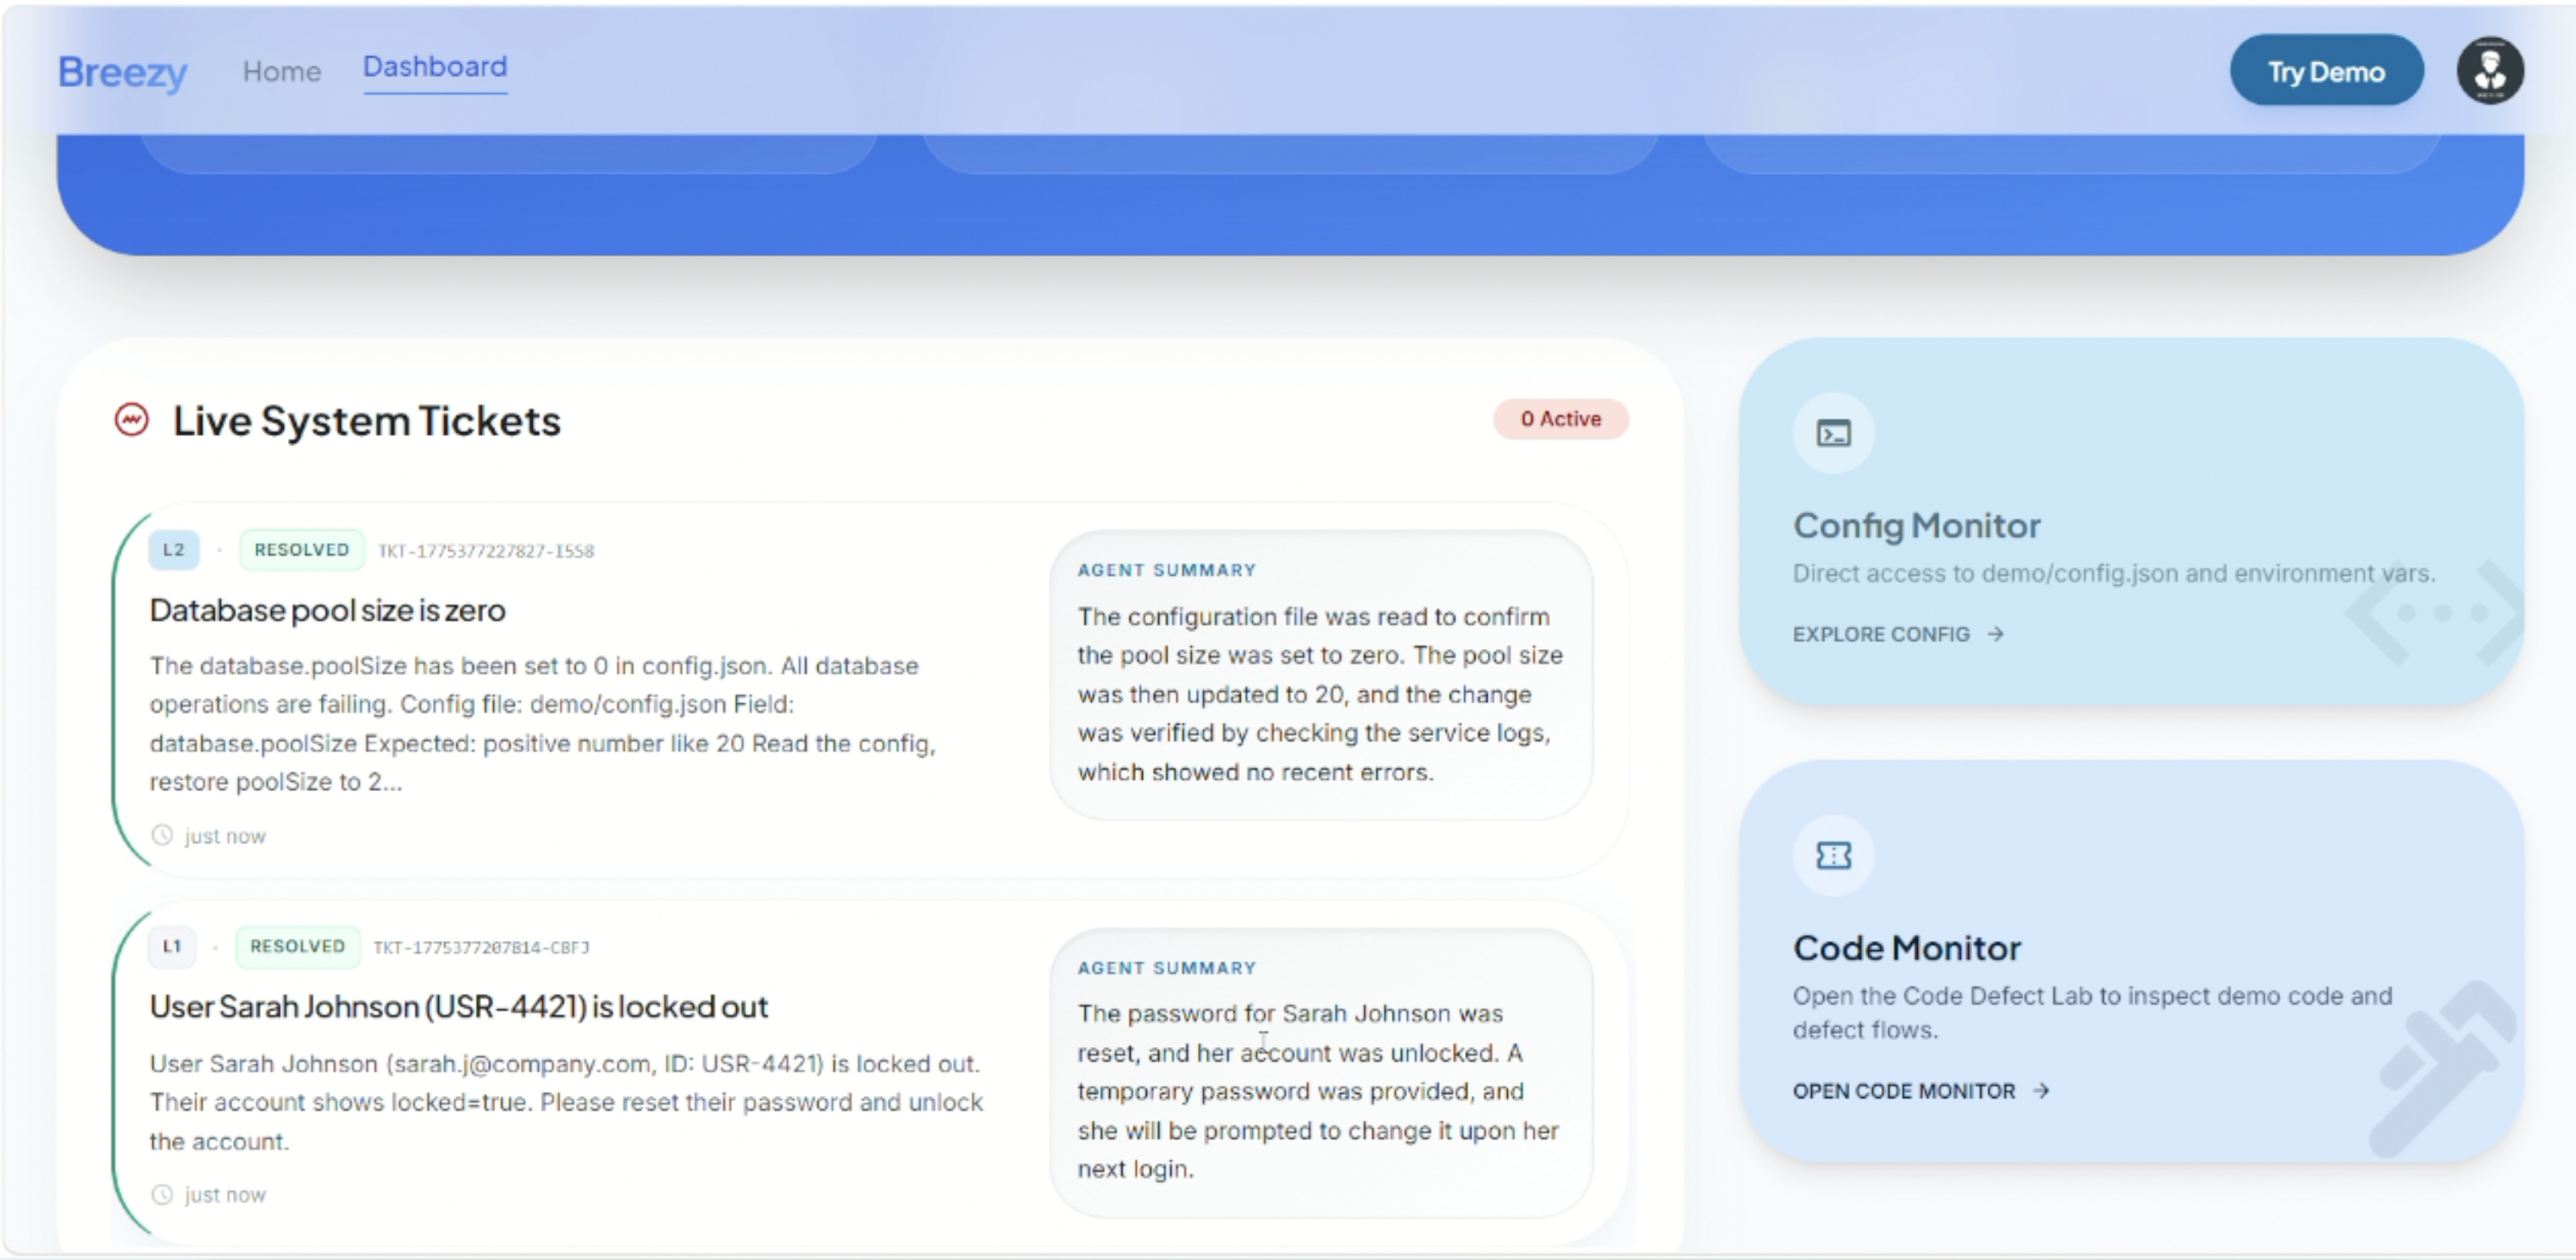The width and height of the screenshot is (2576, 1260).
Task: Click the Code Monitor ticket icon
Action: [x=1833, y=856]
